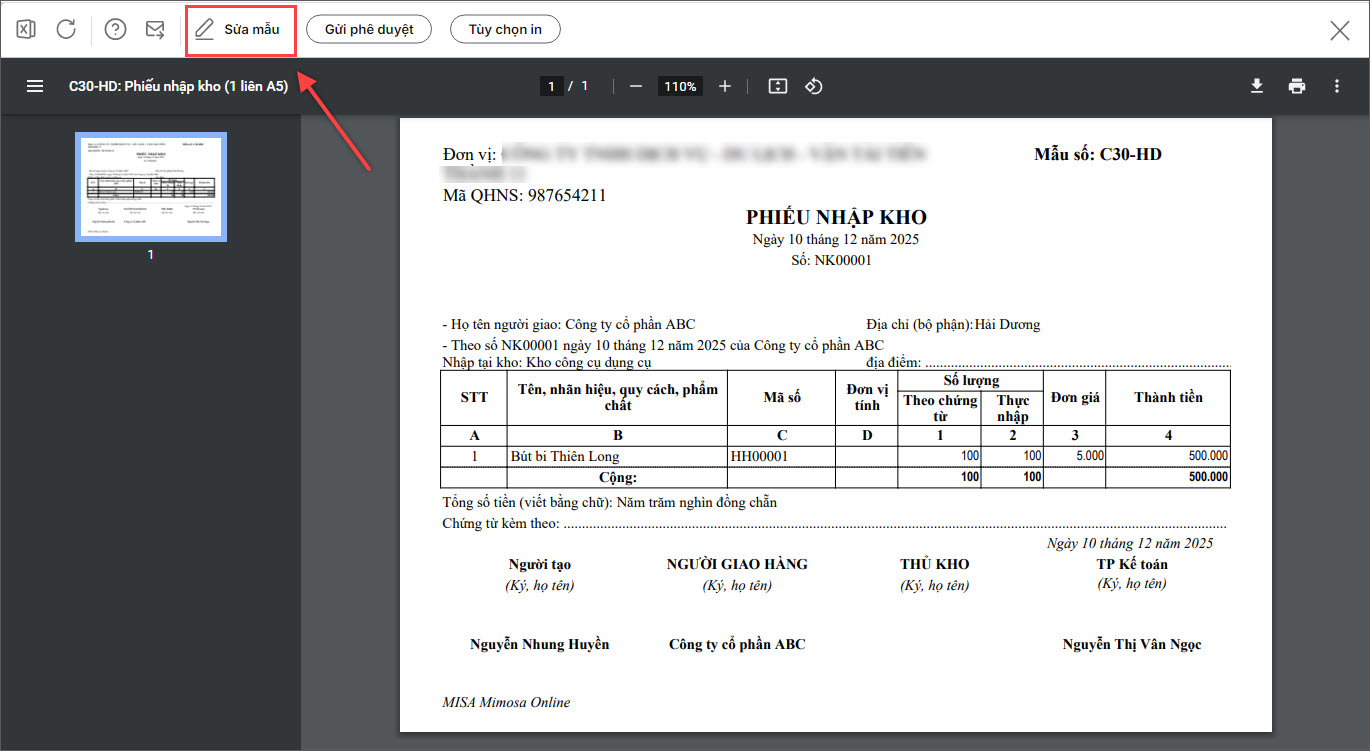The image size is (1370, 751).
Task: Send the report by email icon
Action: click(x=155, y=29)
